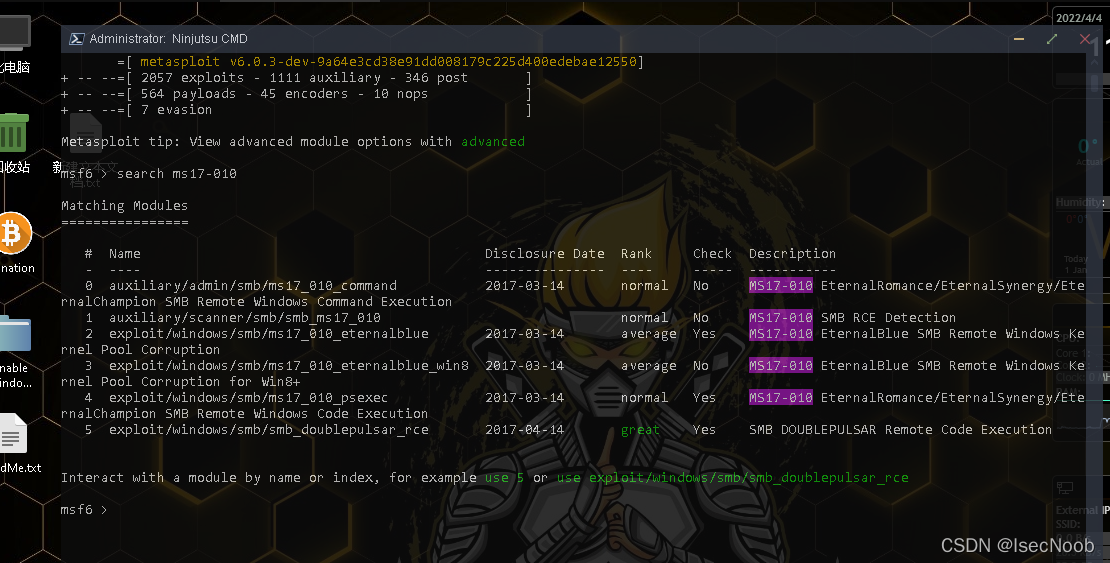This screenshot has height=563, width=1110.
Task: Click the green 'advanced' tip keyword
Action: 493,142
